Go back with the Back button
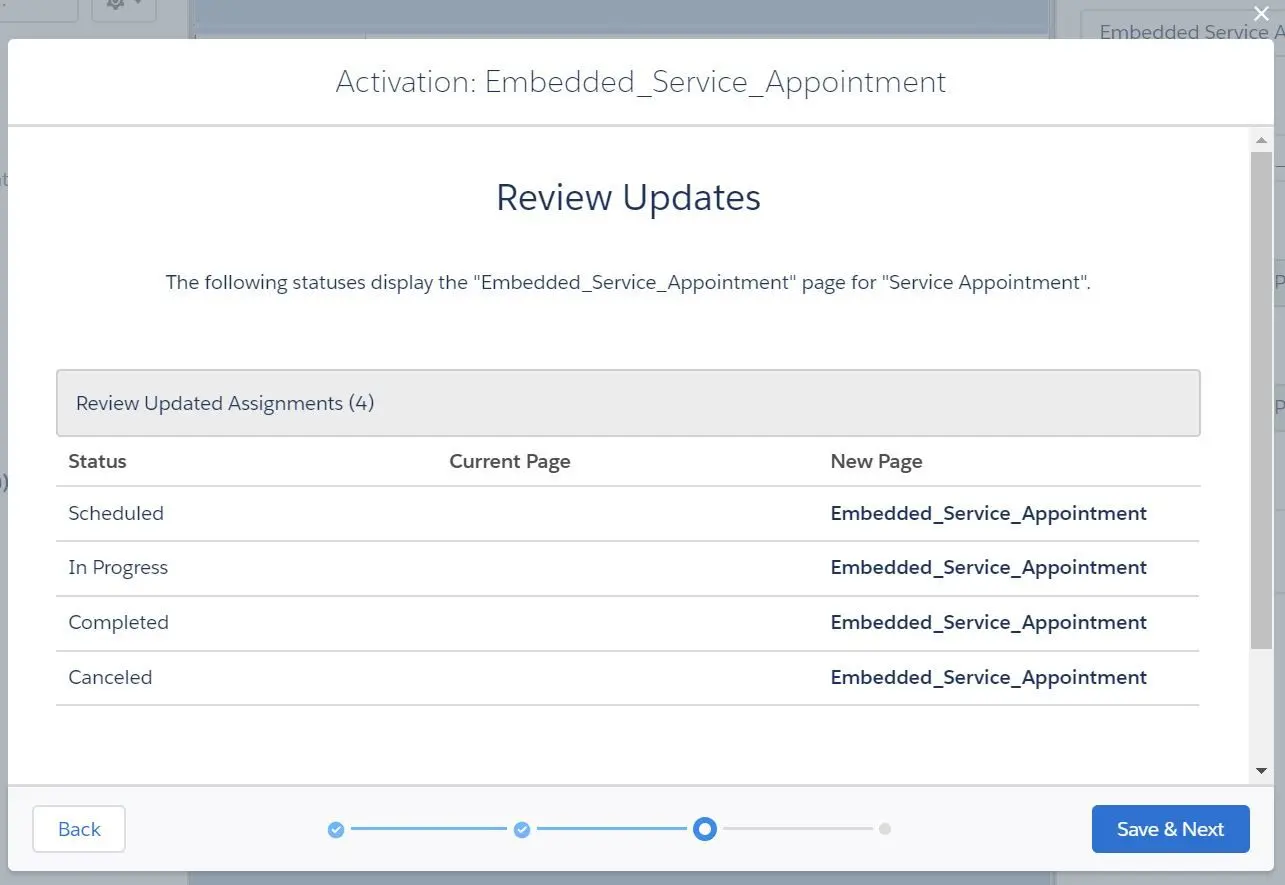This screenshot has width=1285, height=885. point(79,829)
